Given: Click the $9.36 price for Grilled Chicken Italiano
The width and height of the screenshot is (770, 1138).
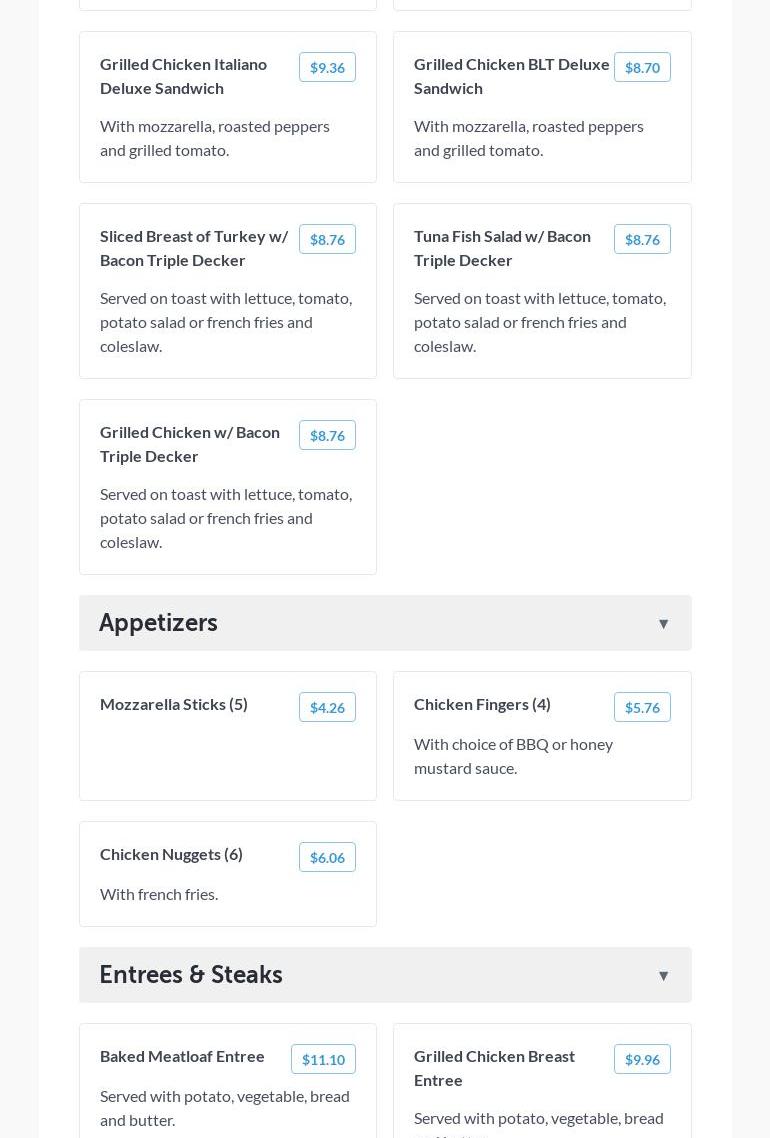Looking at the screenshot, I should pyautogui.click(x=327, y=67).
